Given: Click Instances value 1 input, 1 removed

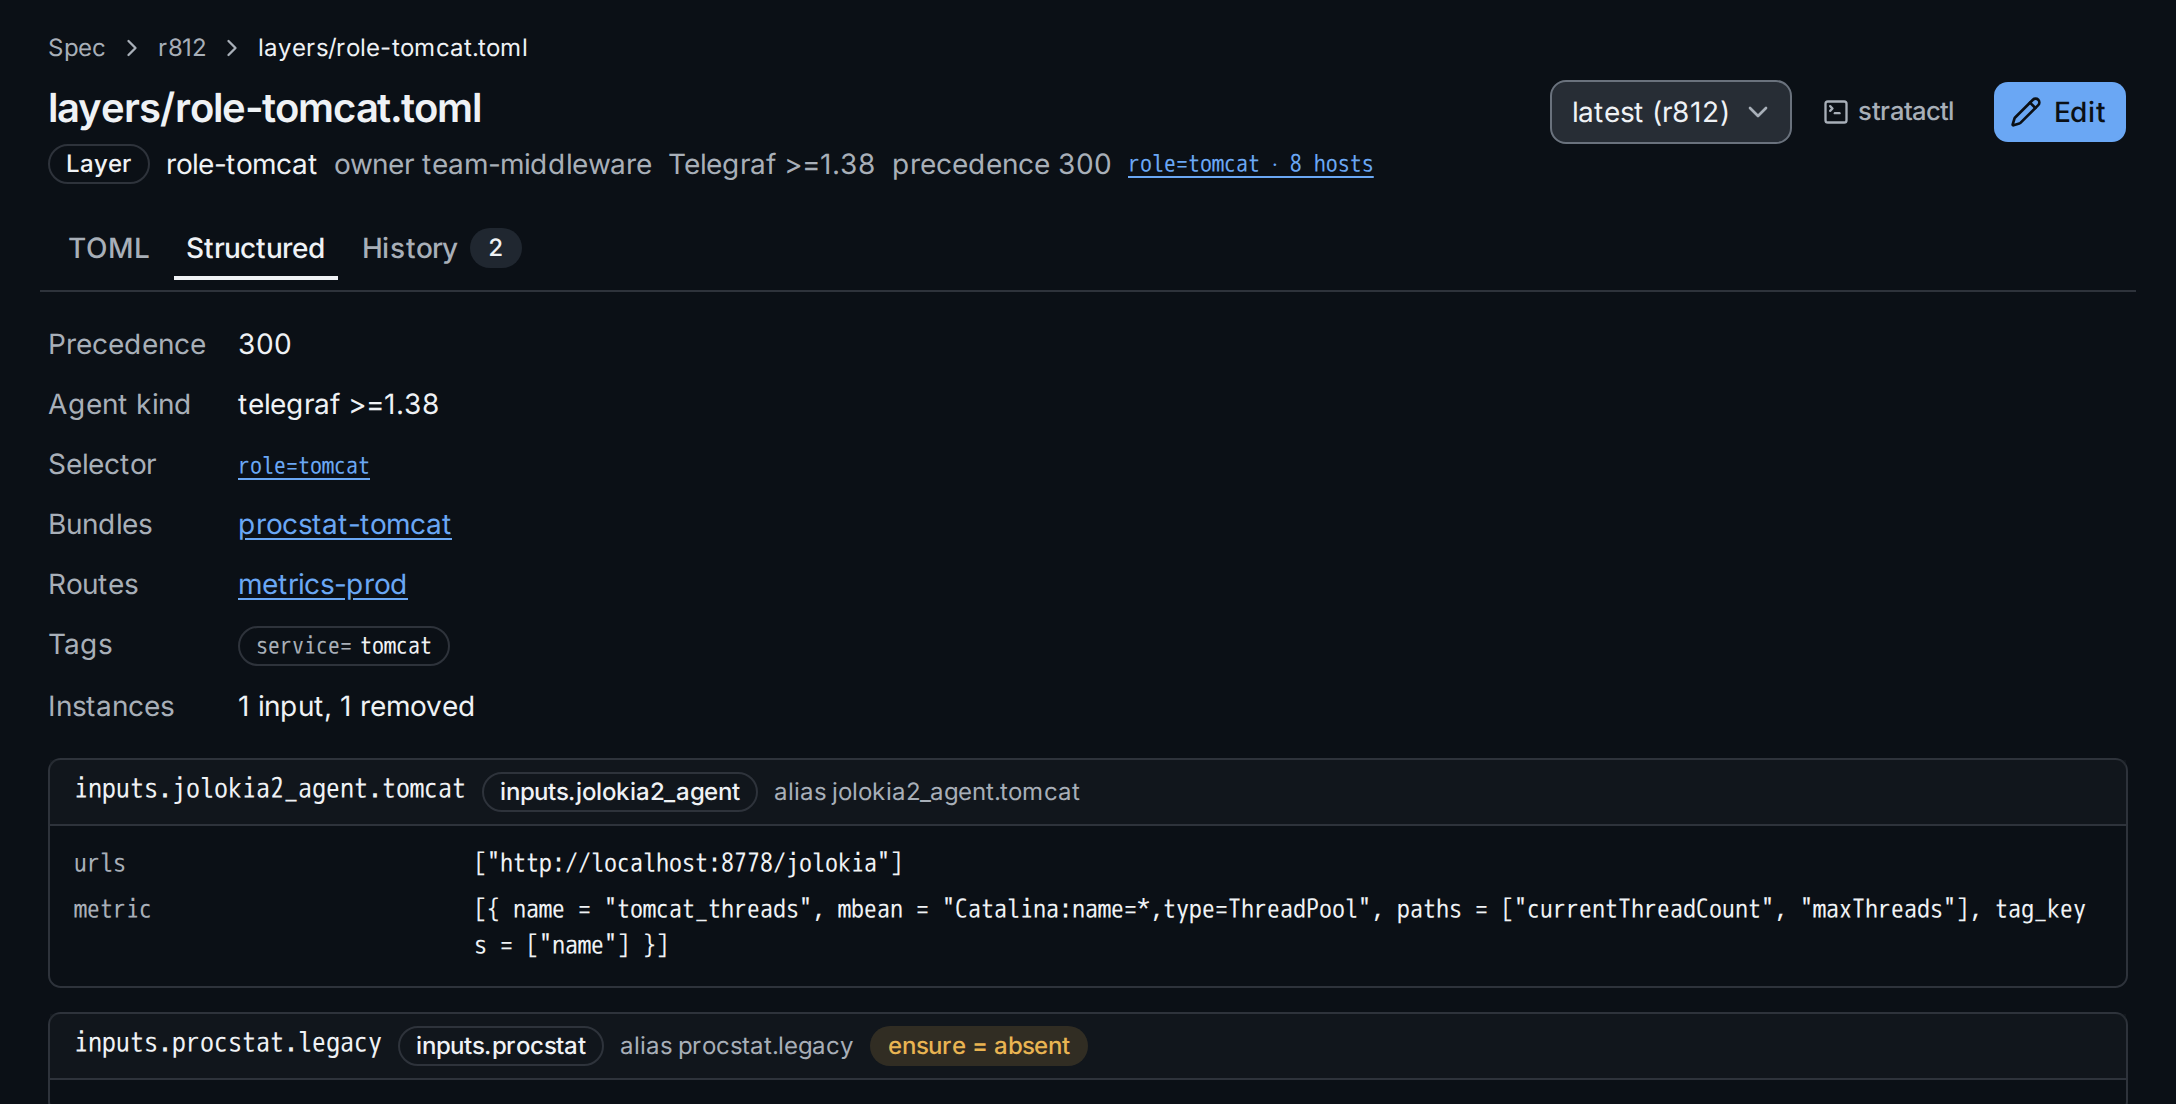Looking at the screenshot, I should pyautogui.click(x=356, y=707).
